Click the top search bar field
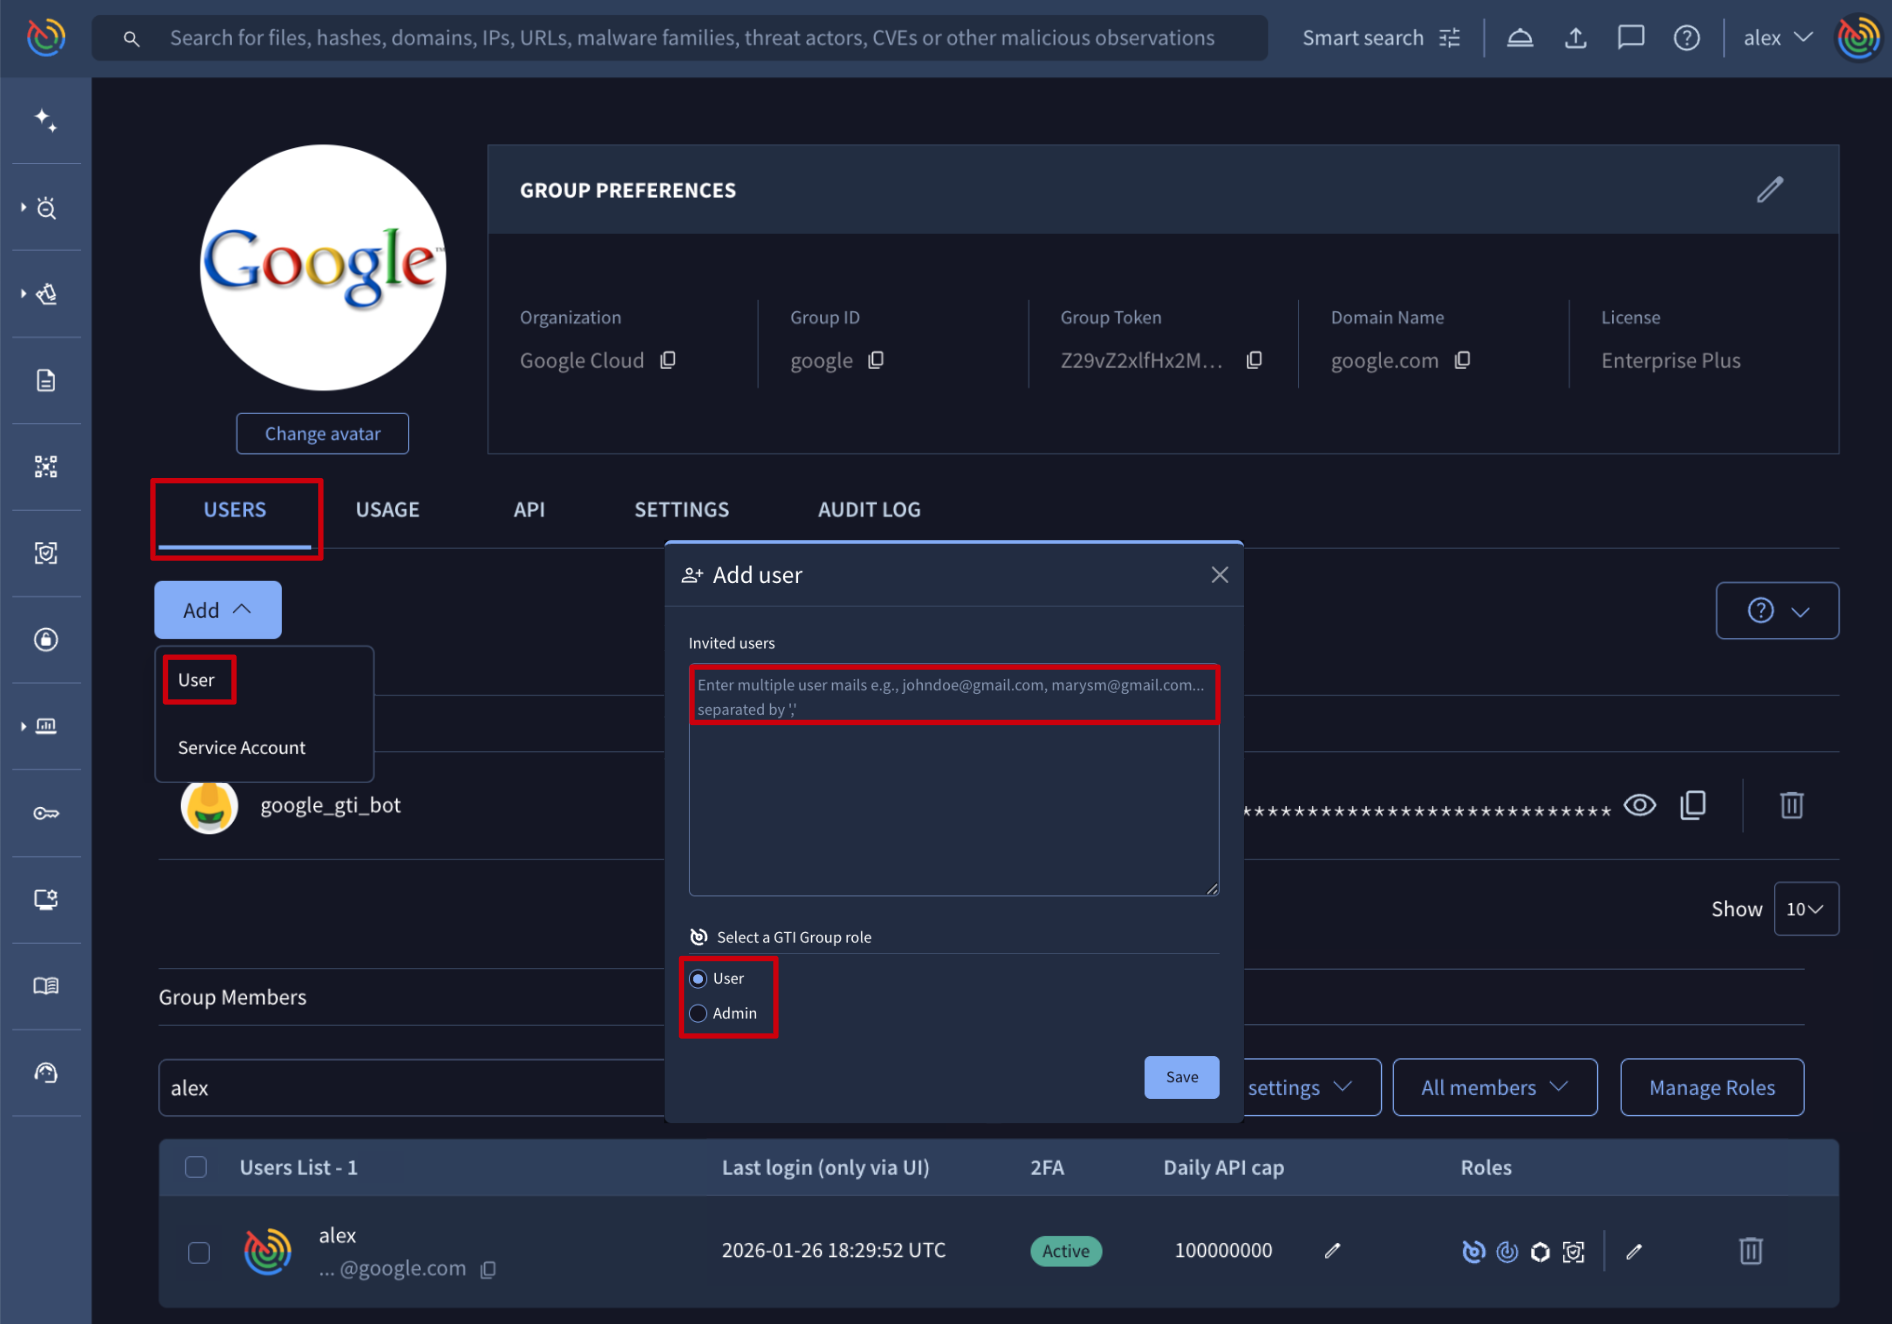This screenshot has height=1324, width=1892. tap(680, 38)
